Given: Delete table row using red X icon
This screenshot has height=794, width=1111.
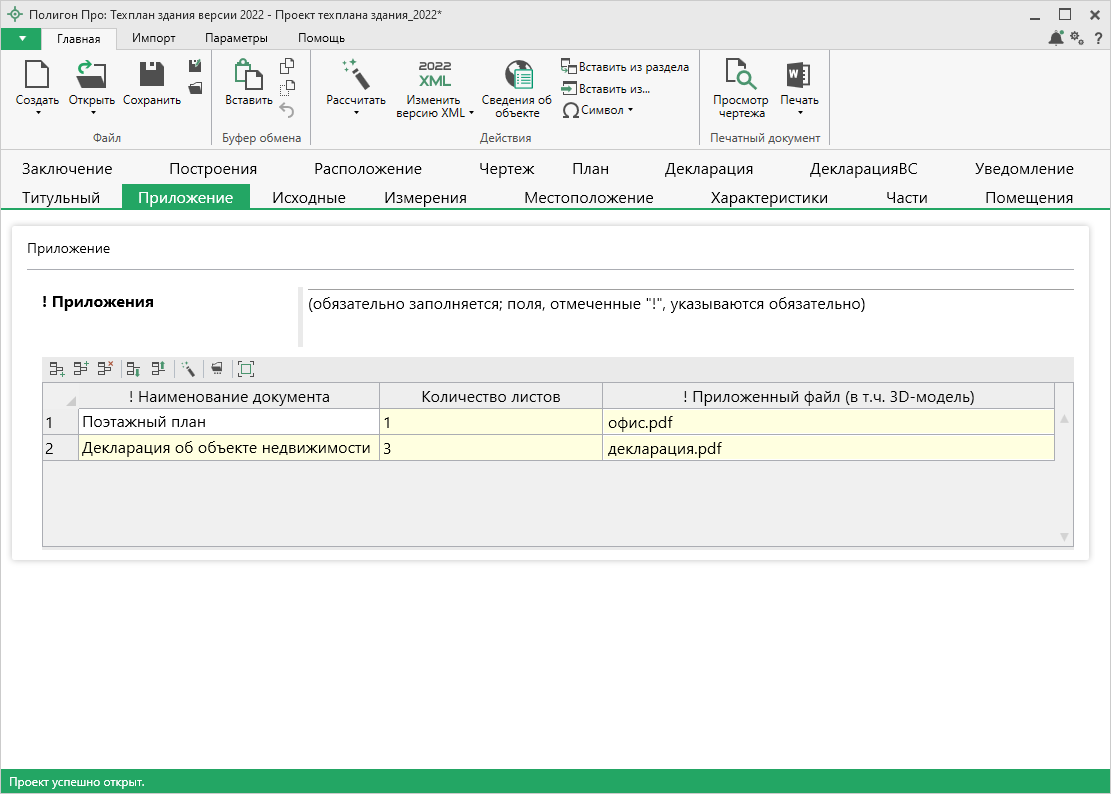Looking at the screenshot, I should tap(105, 369).
